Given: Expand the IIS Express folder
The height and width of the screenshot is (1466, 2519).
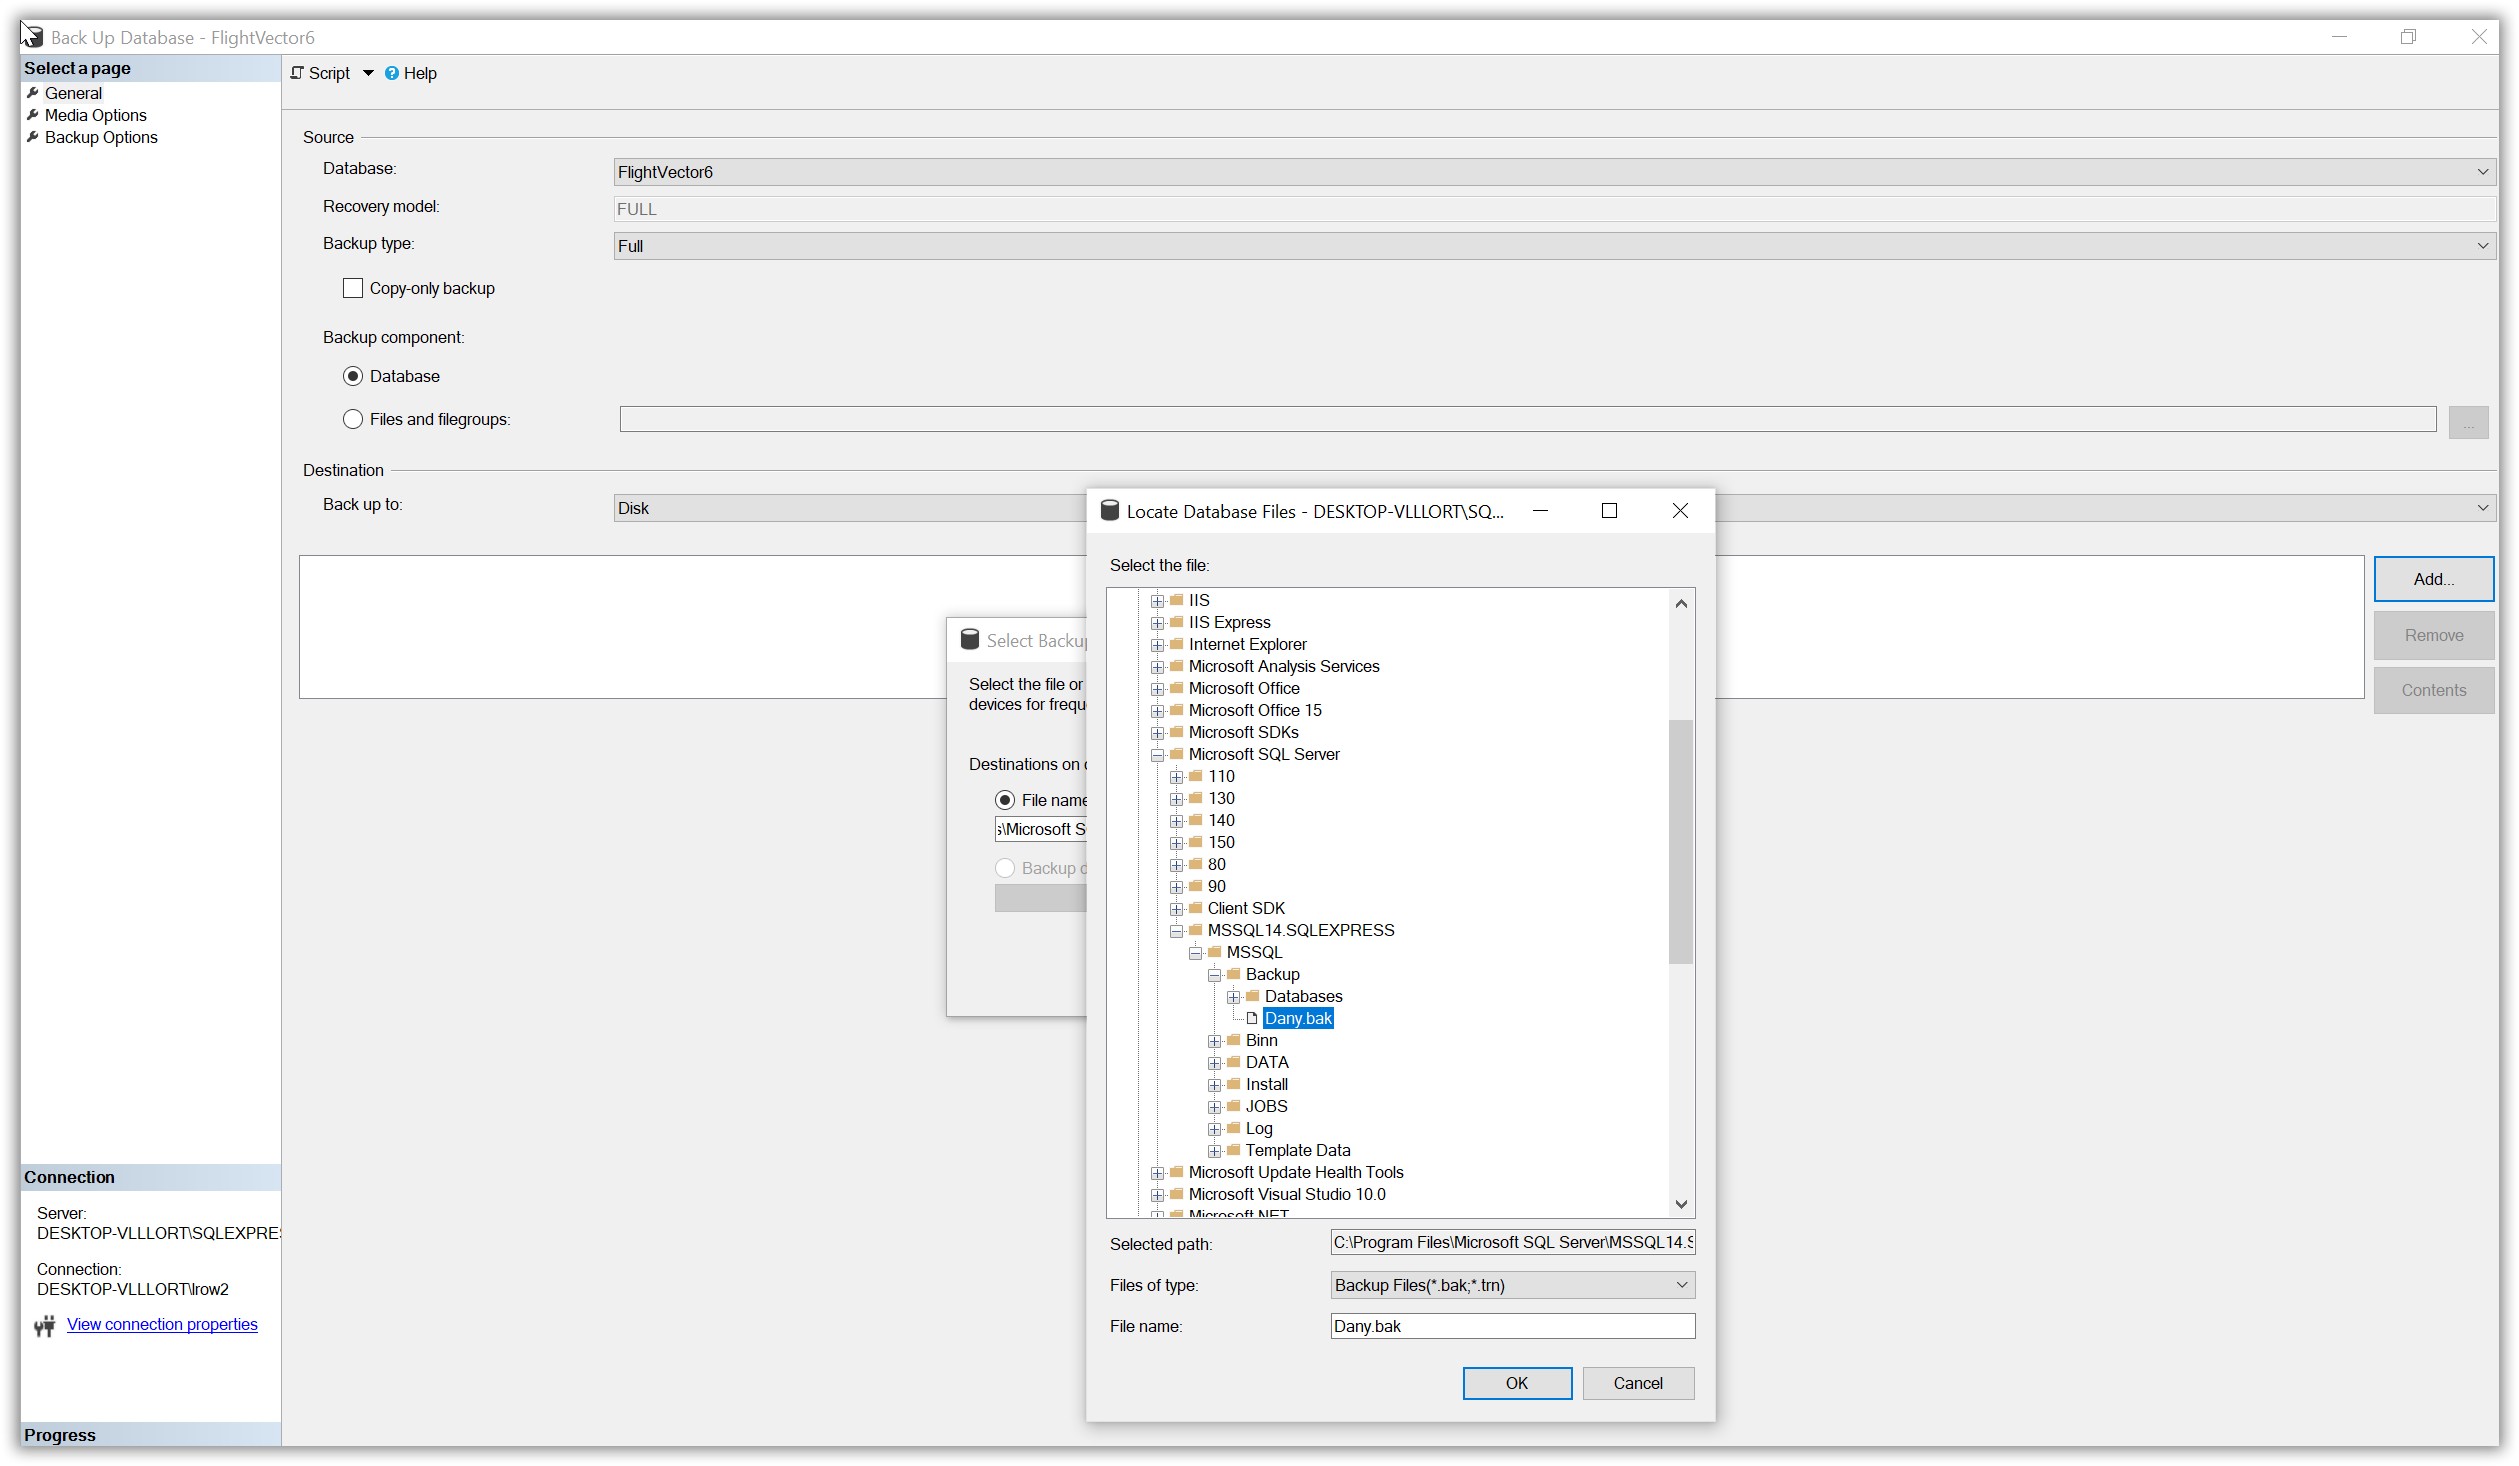Looking at the screenshot, I should [1157, 623].
